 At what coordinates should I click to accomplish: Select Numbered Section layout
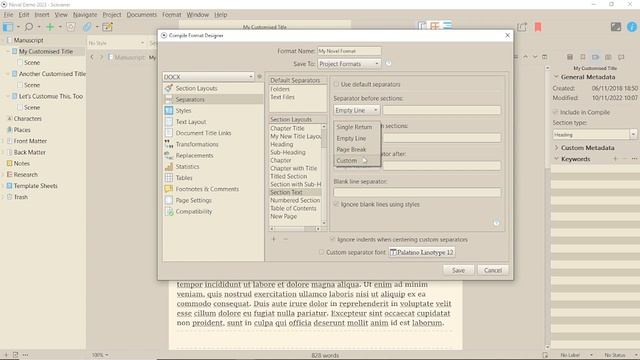[295, 200]
